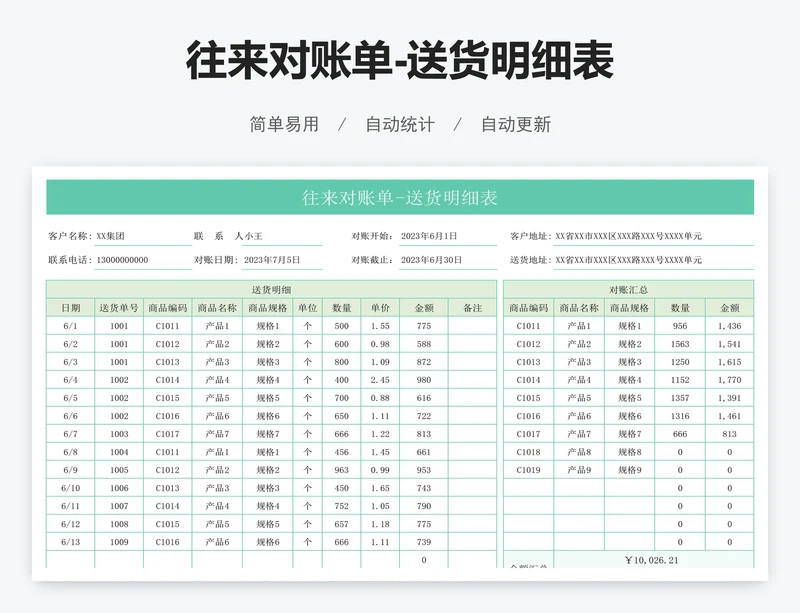Select summary quantity 1563 cell
This screenshot has height=613, width=800.
point(680,344)
